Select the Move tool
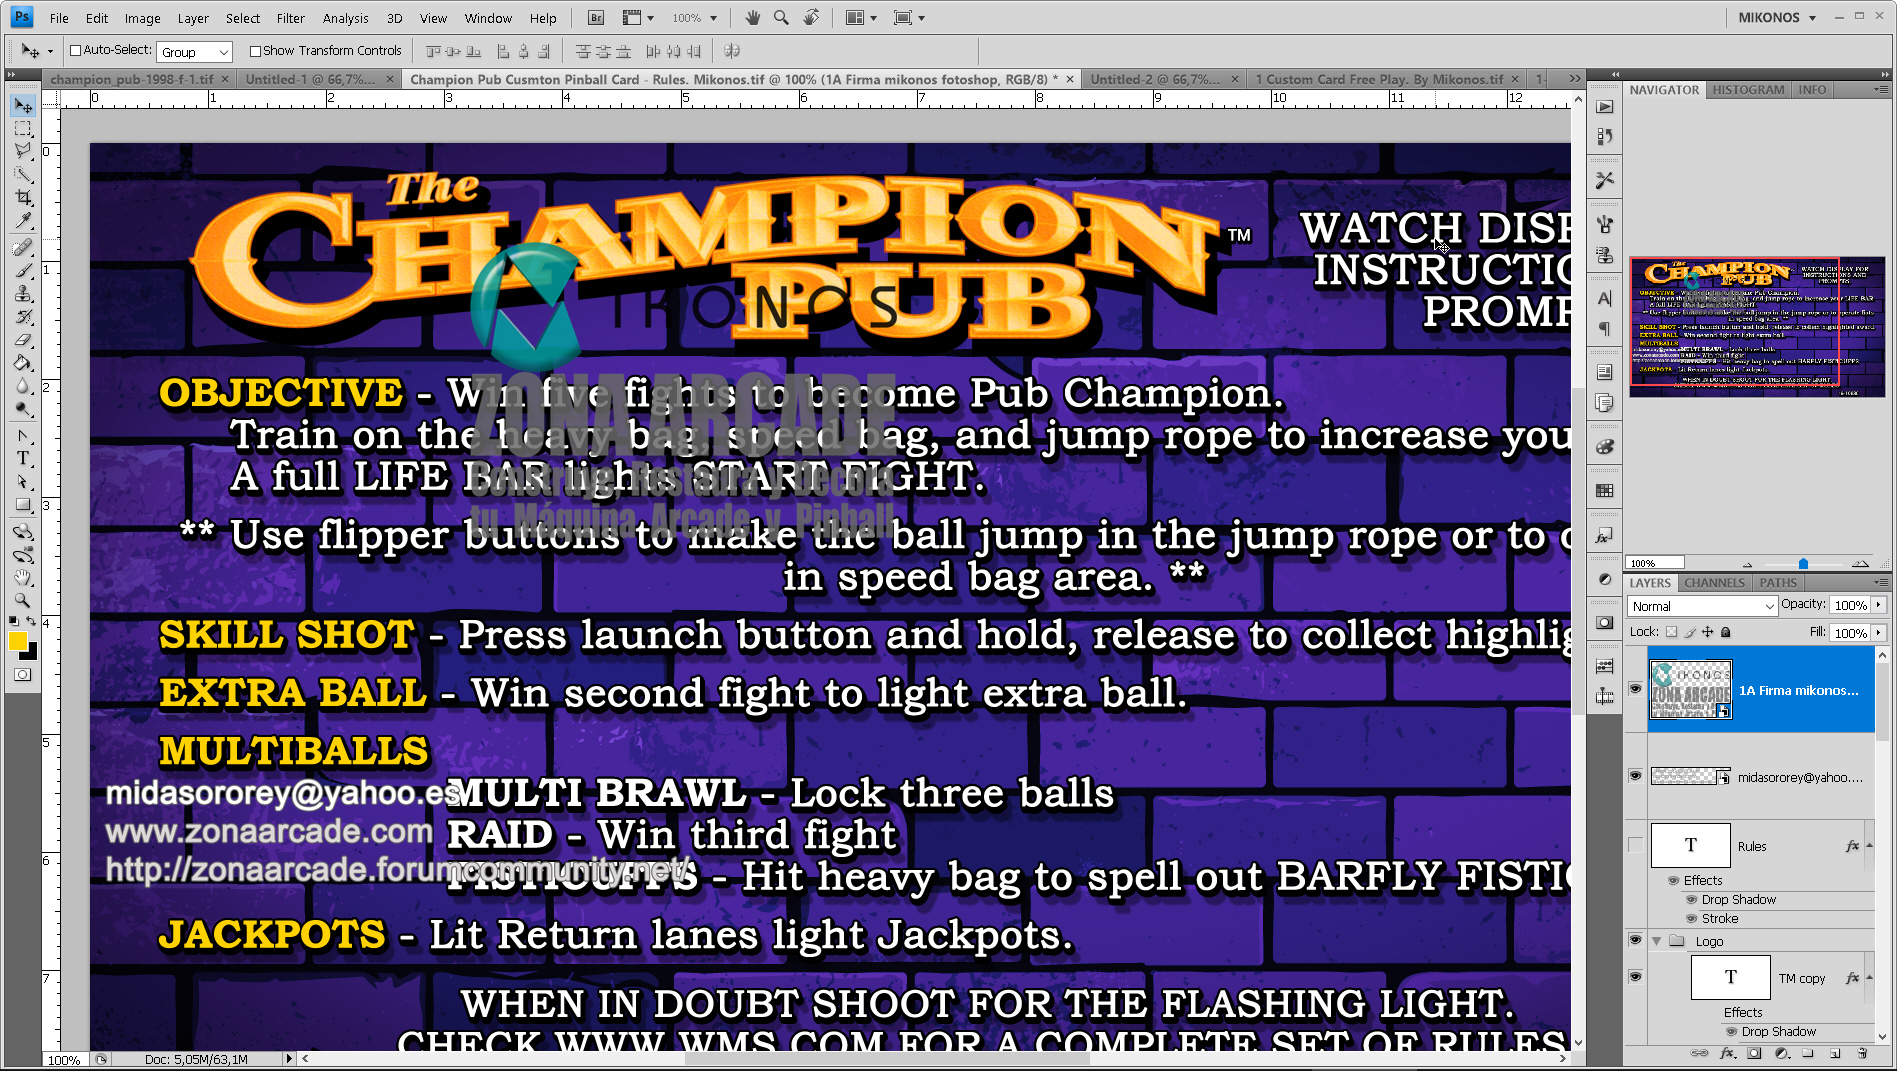 22,104
